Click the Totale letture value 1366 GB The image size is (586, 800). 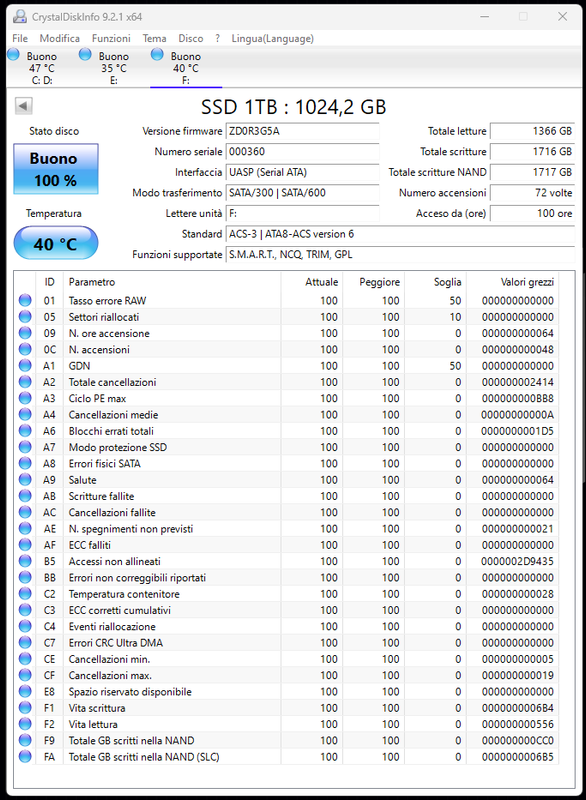pos(532,131)
